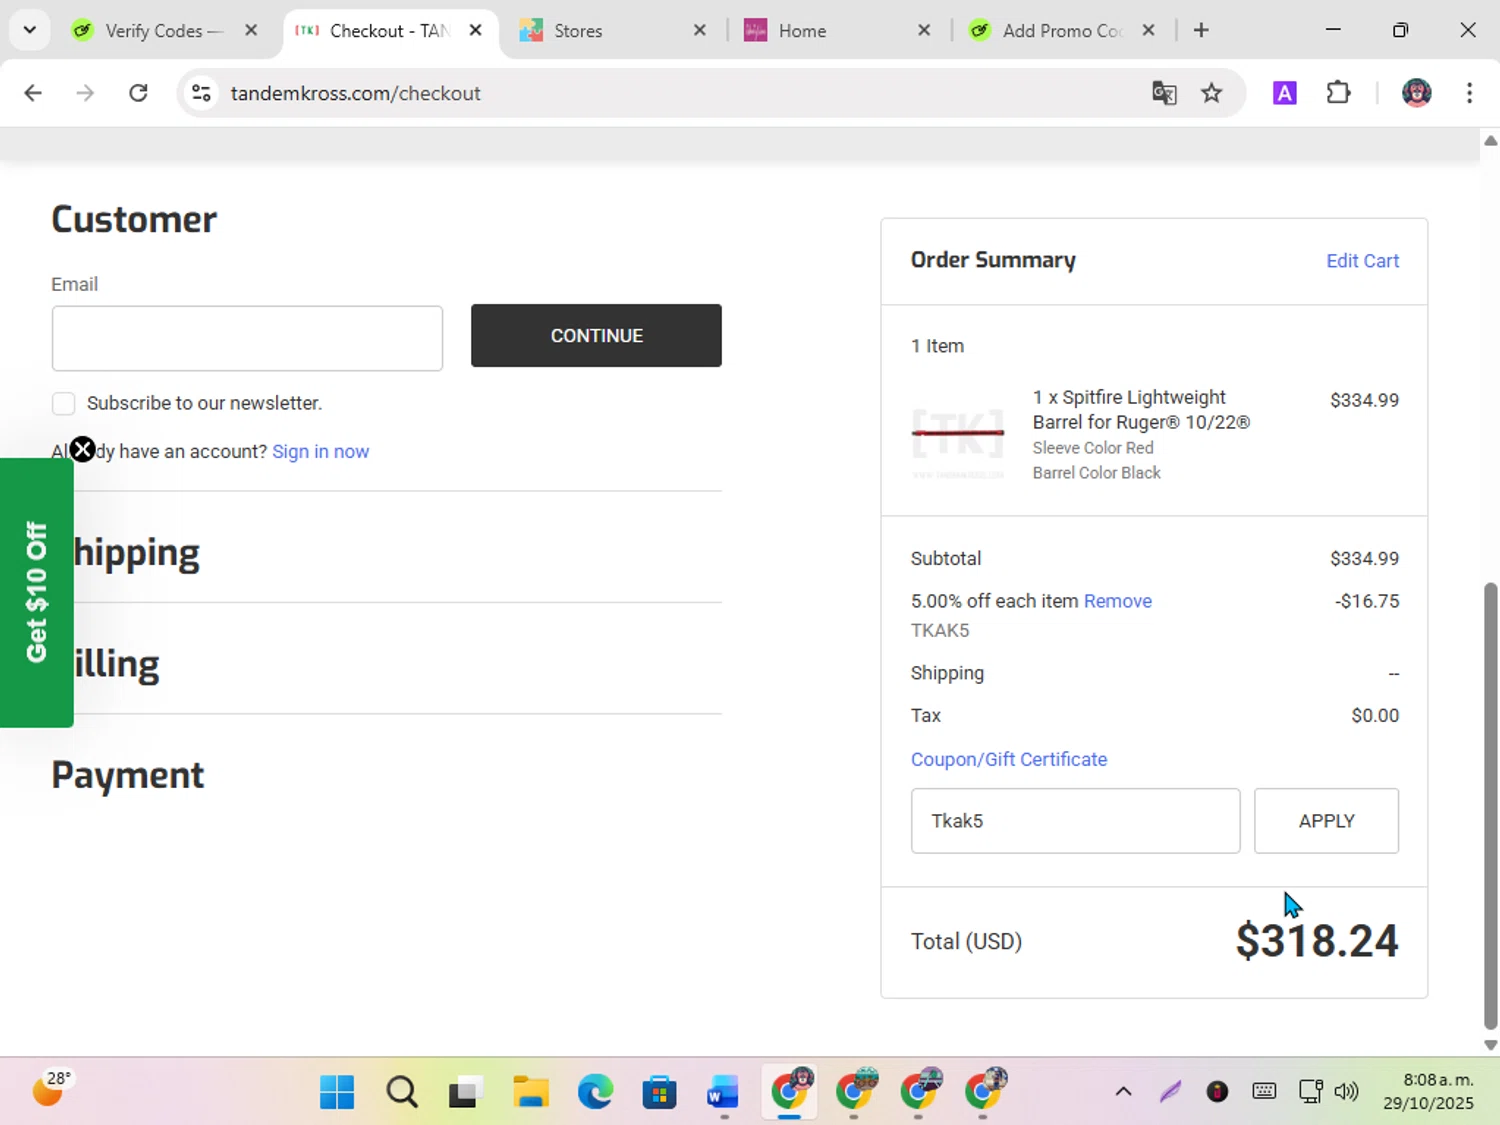Open Microsoft Store from the taskbar

point(659,1092)
